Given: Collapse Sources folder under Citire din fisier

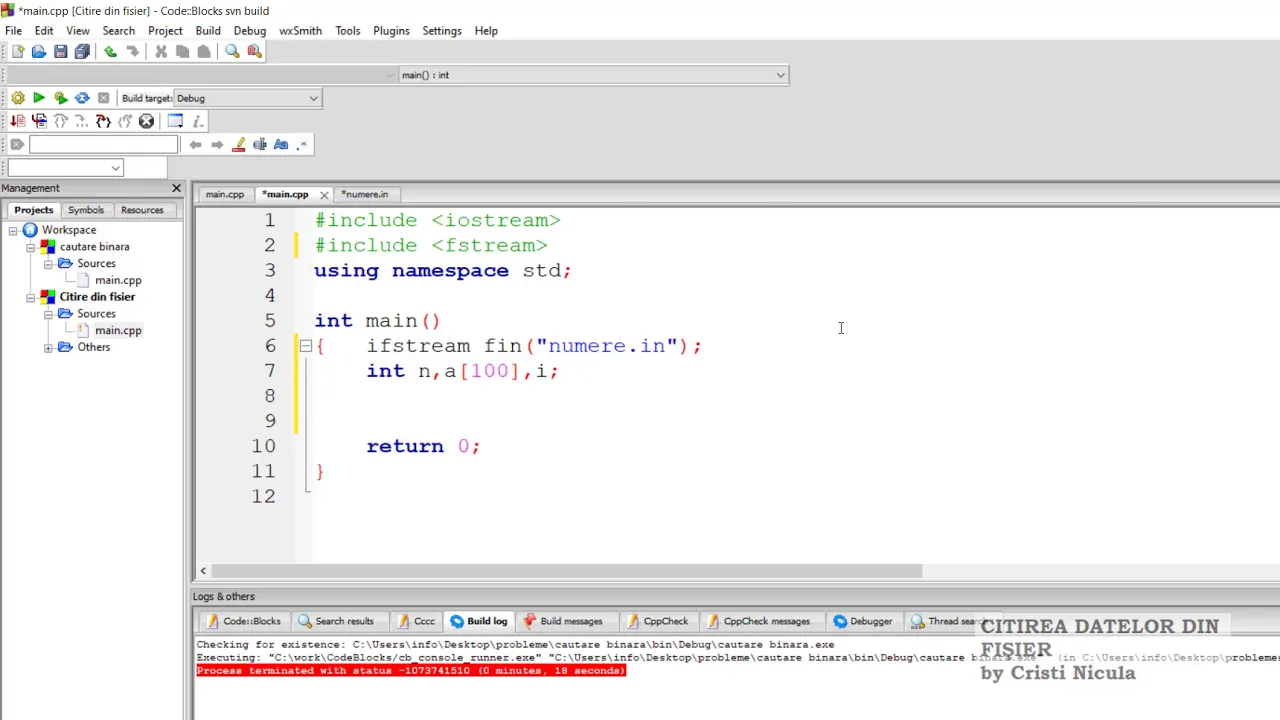Looking at the screenshot, I should [48, 314].
